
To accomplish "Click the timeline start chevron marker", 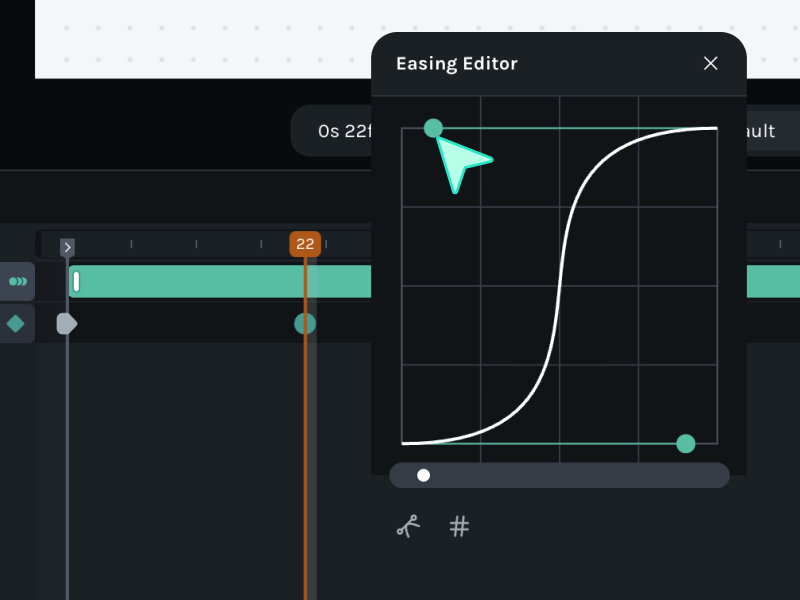I will 67,247.
